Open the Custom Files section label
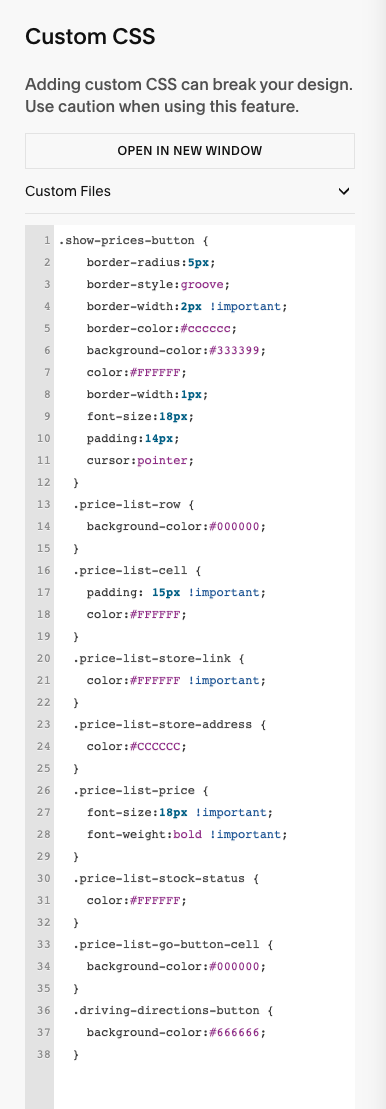 tap(68, 191)
